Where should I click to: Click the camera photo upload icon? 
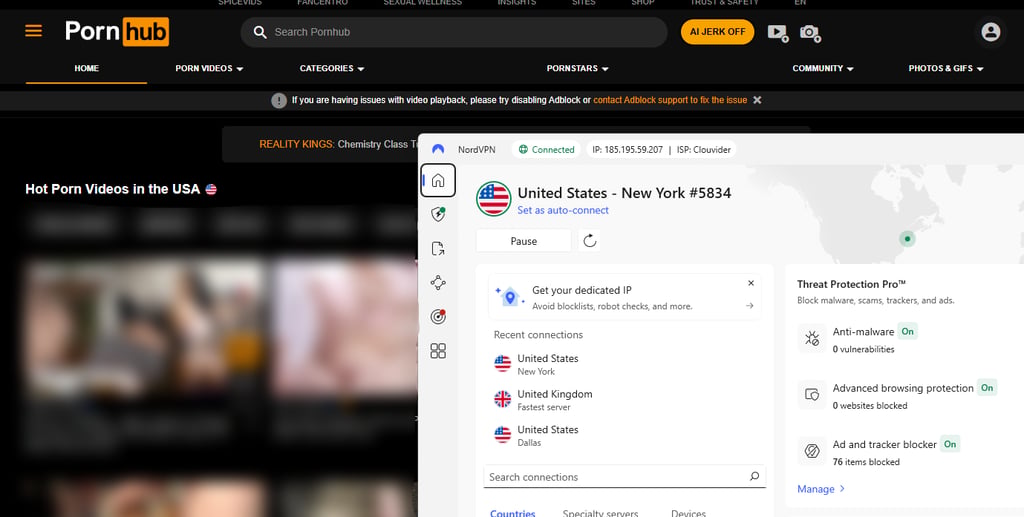pyautogui.click(x=810, y=32)
